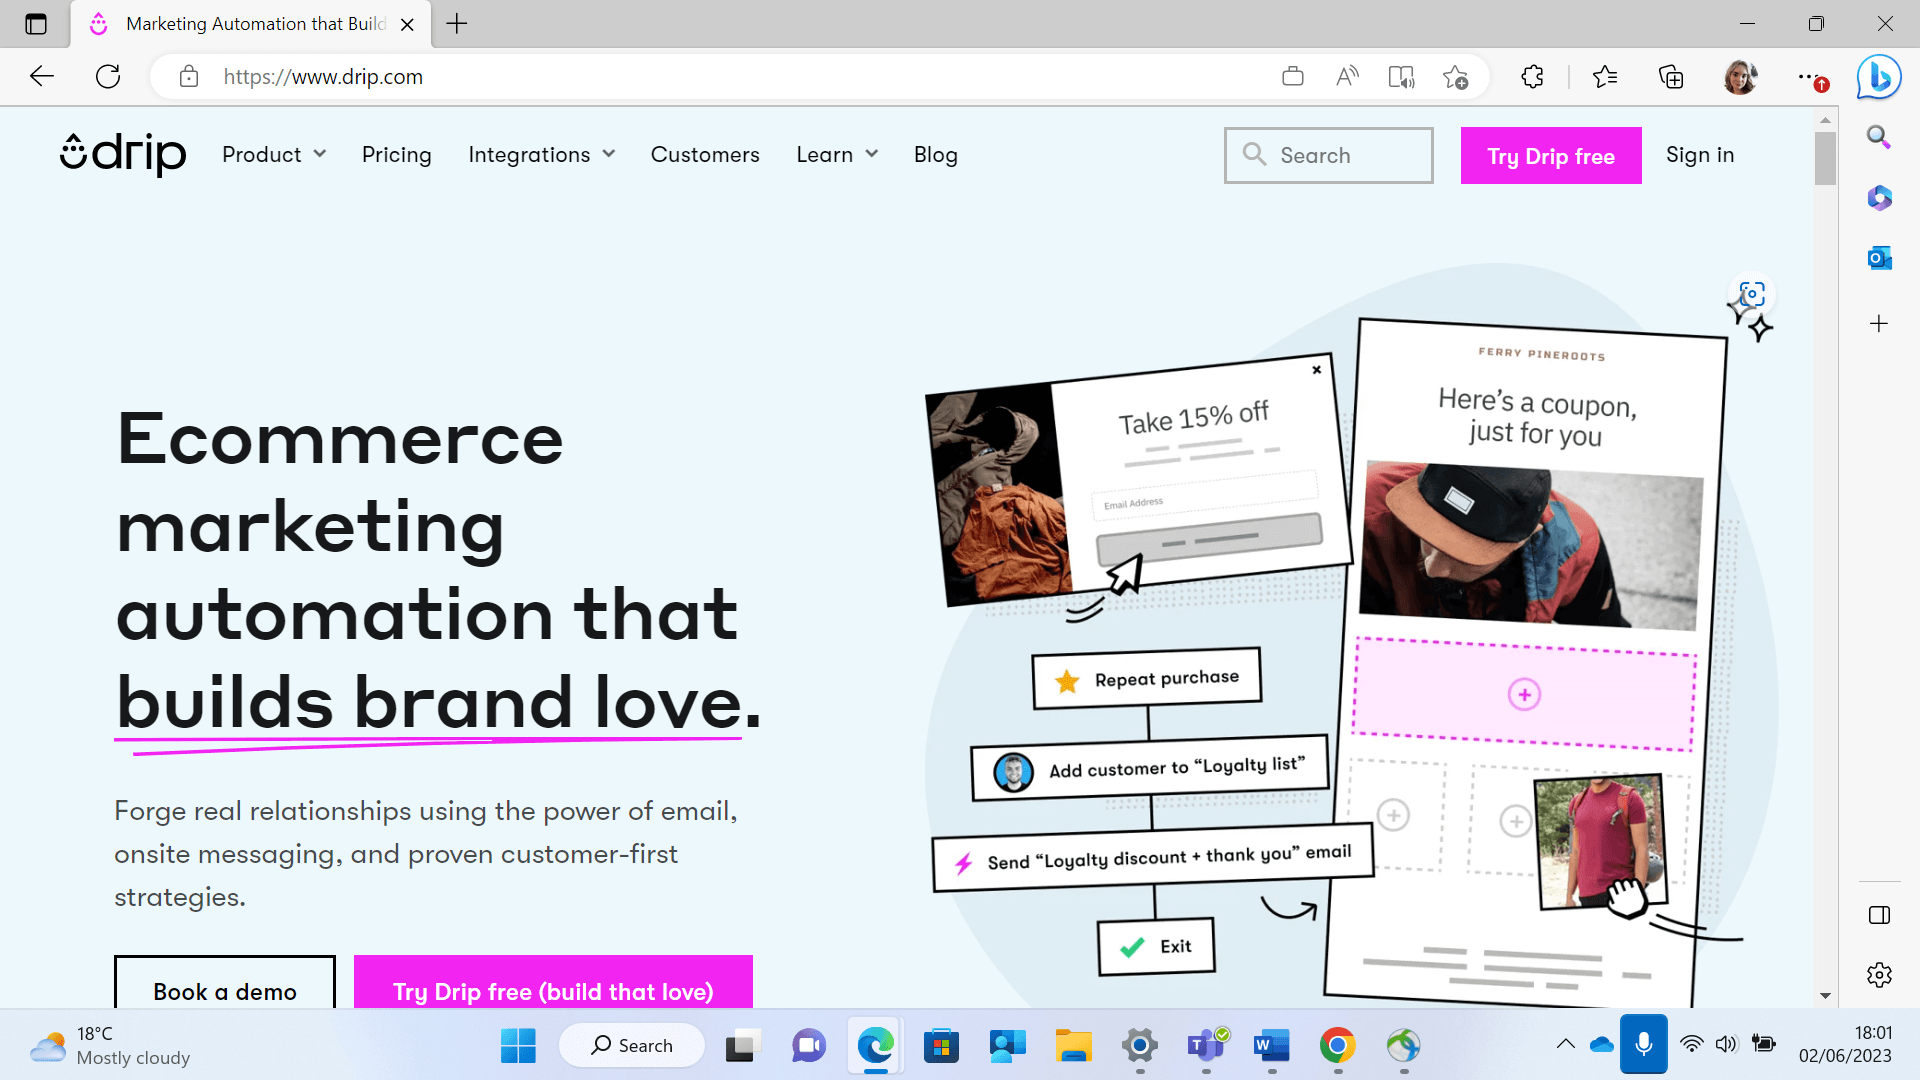Screen dimensions: 1920x1080
Task: Click the page vertical scrollbar thumb
Action: (1825, 158)
